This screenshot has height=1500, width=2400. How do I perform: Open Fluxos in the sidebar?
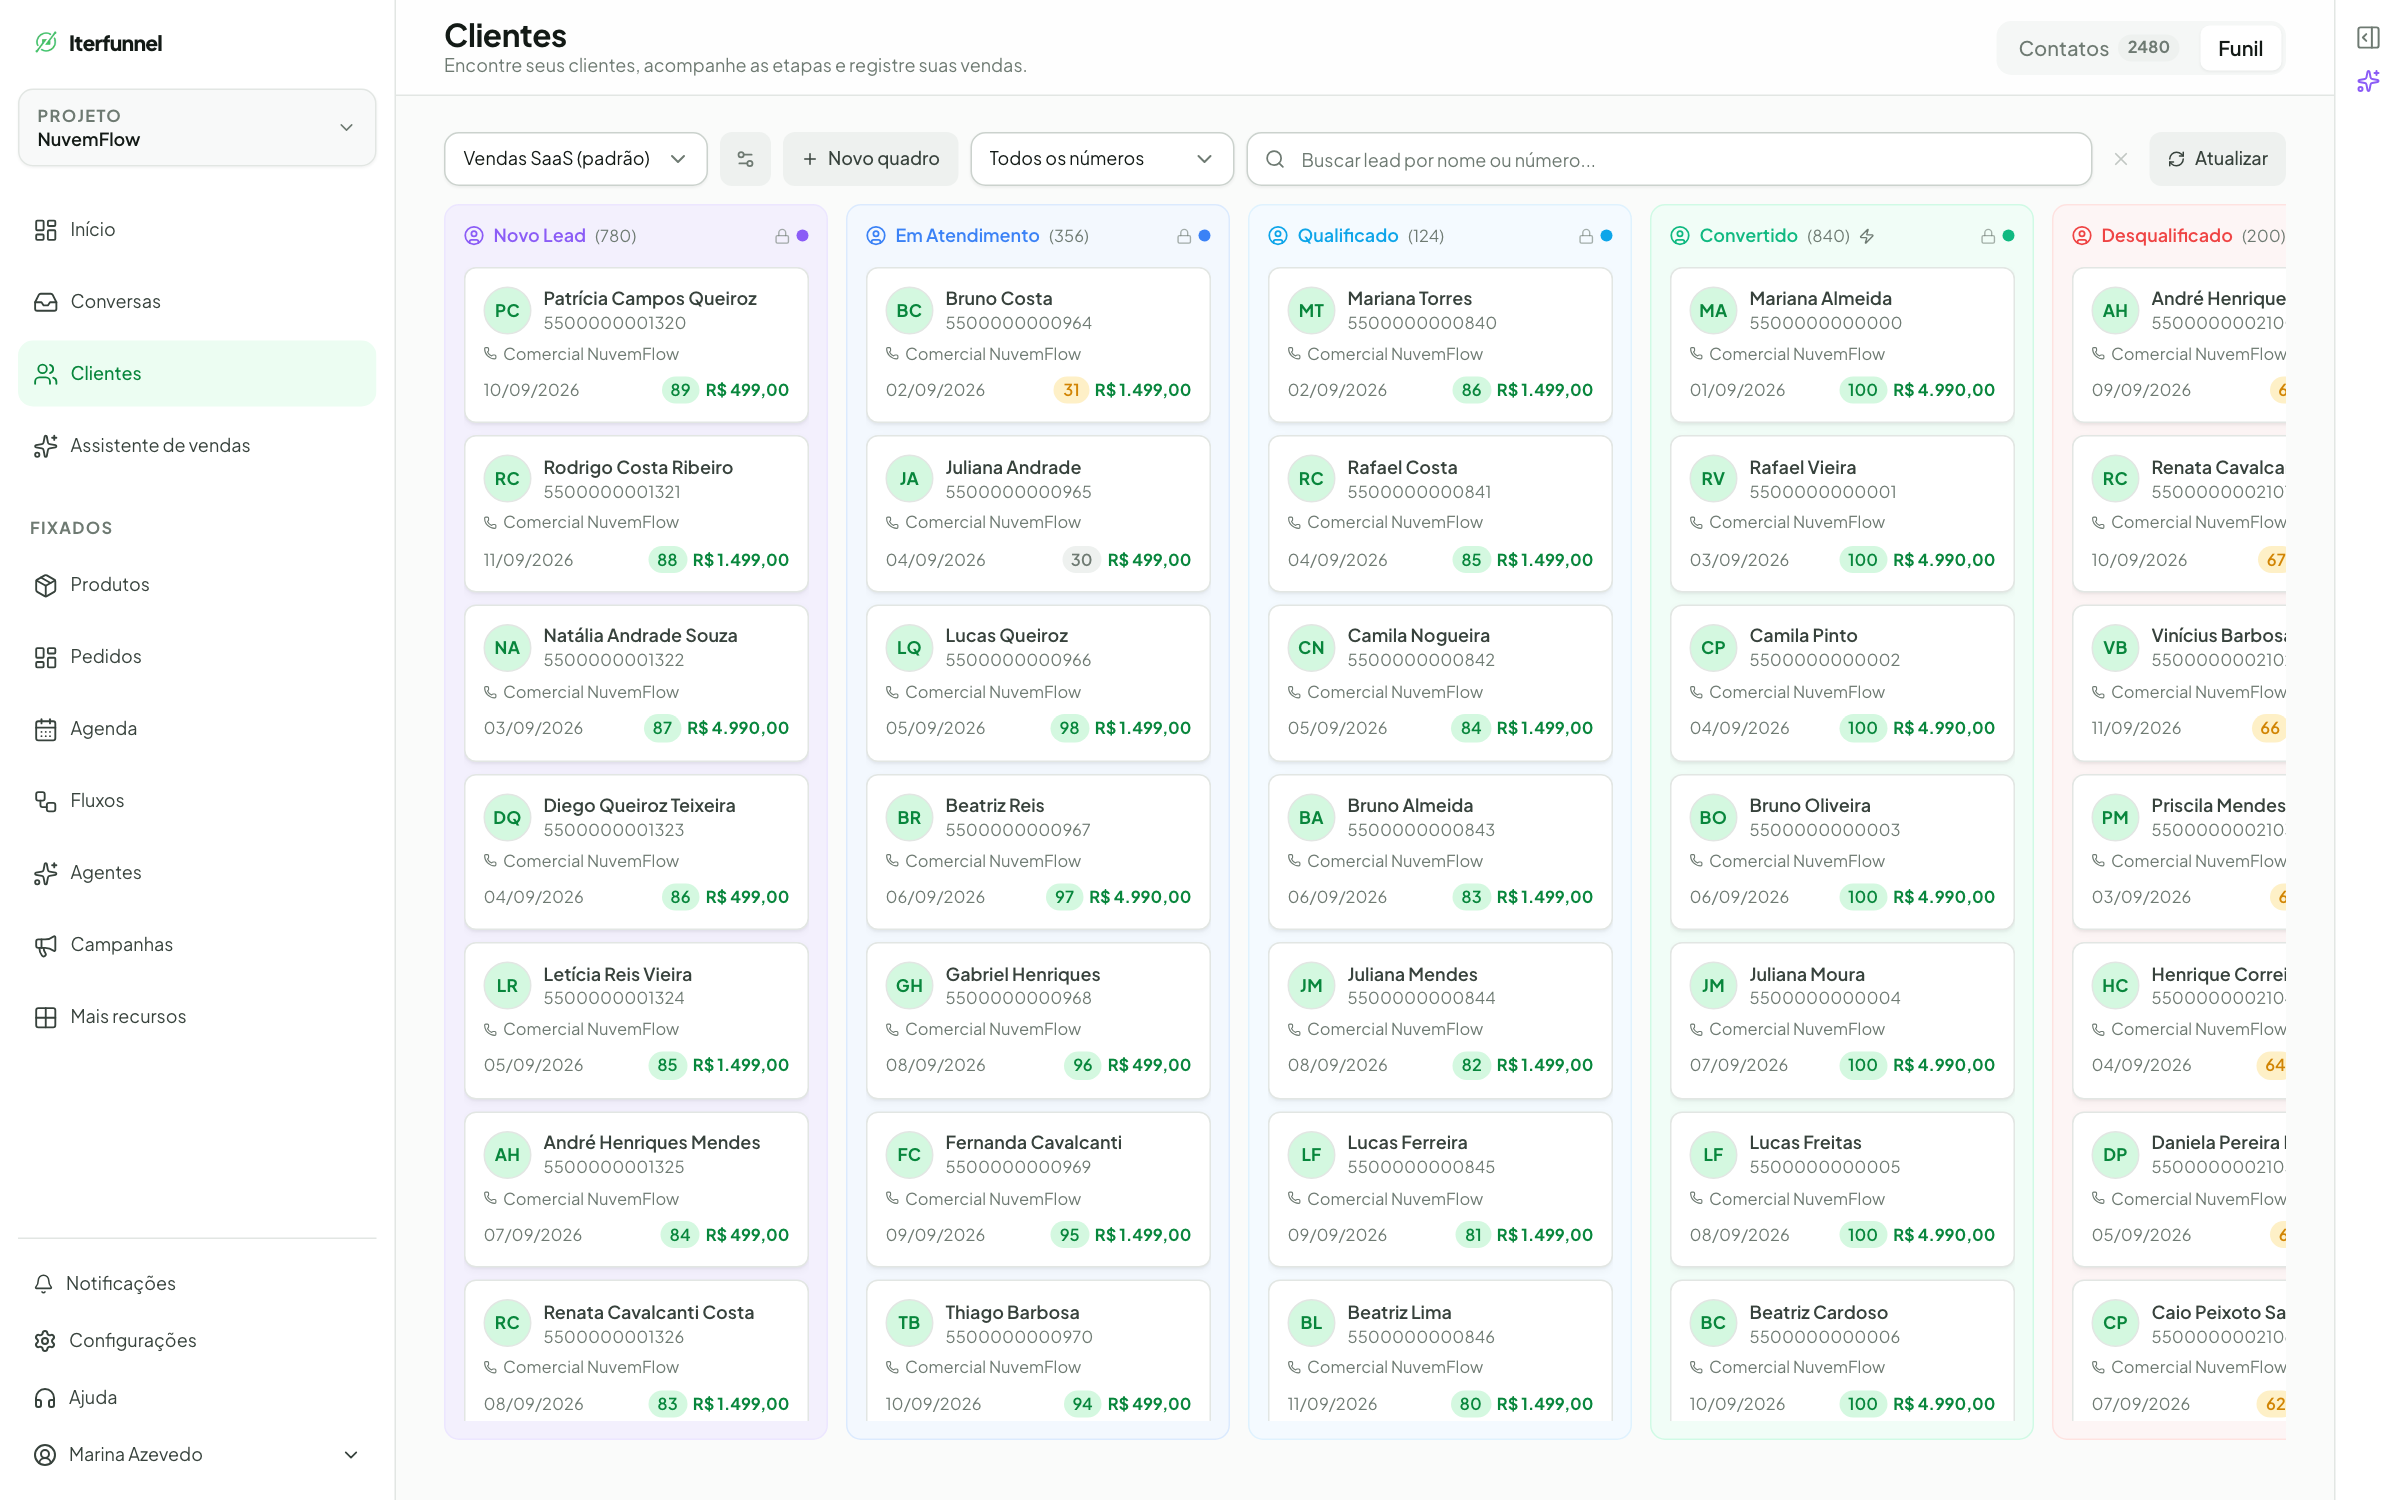(x=197, y=801)
